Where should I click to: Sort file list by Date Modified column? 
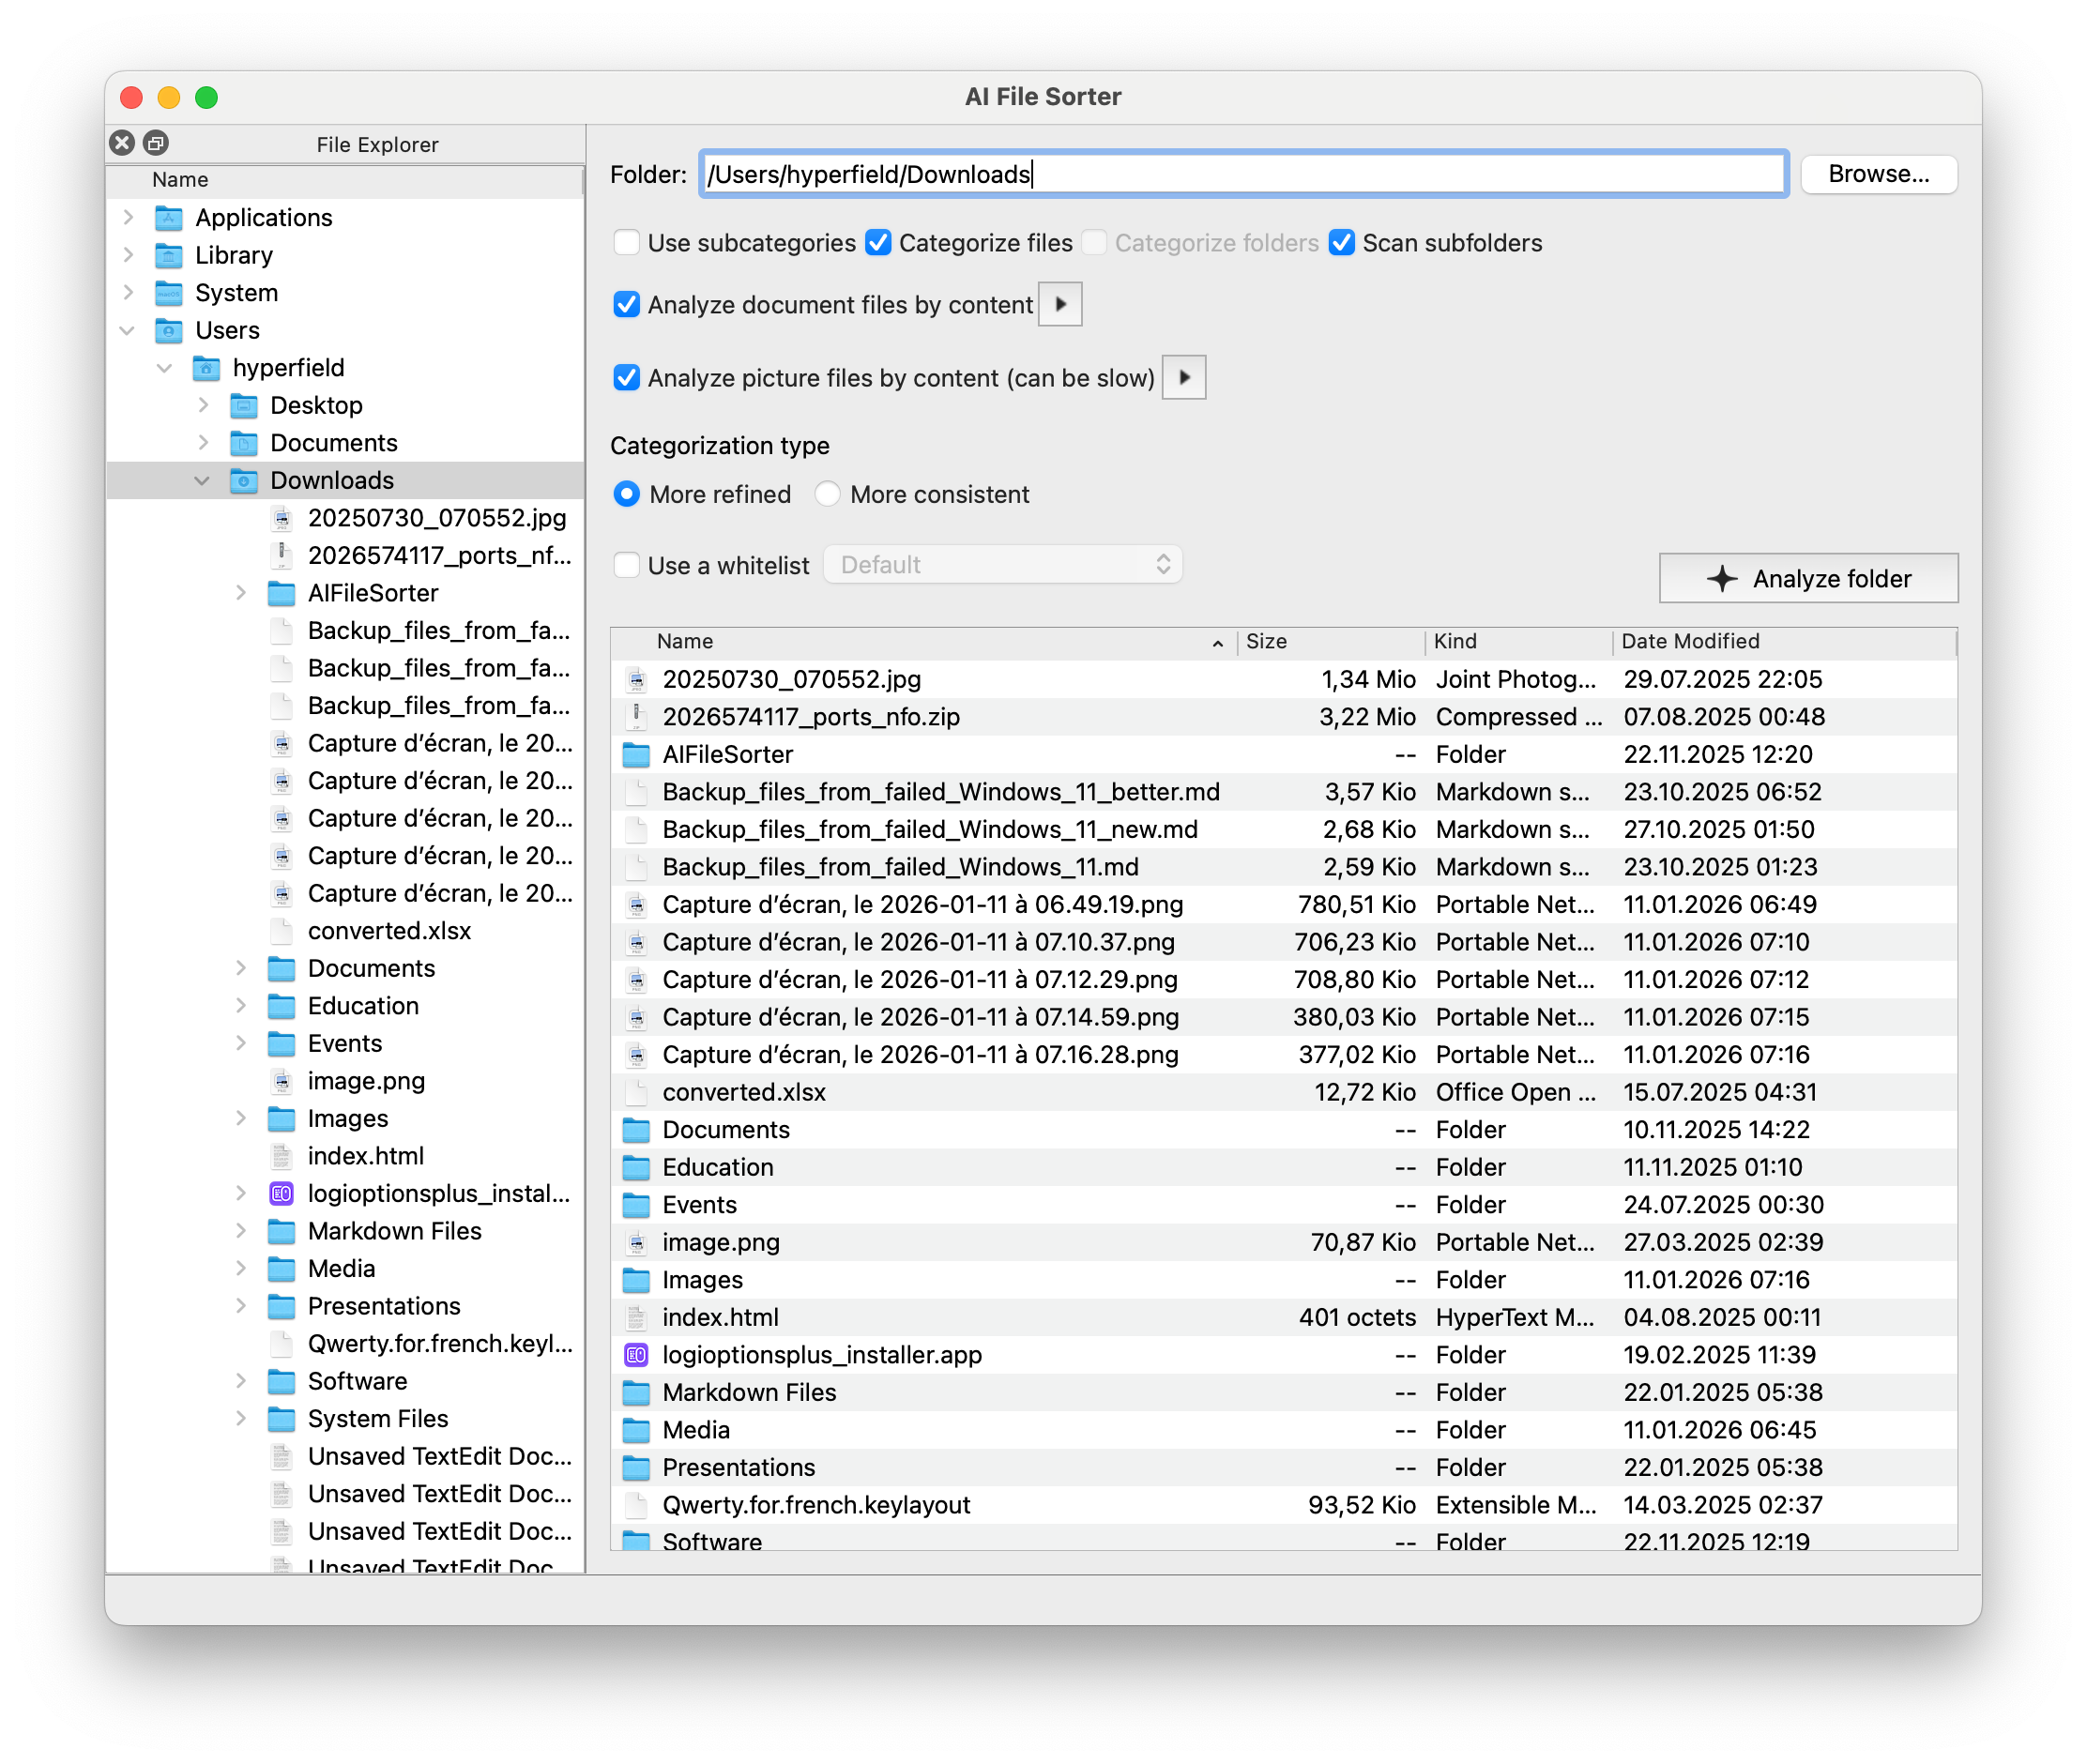tap(1690, 641)
